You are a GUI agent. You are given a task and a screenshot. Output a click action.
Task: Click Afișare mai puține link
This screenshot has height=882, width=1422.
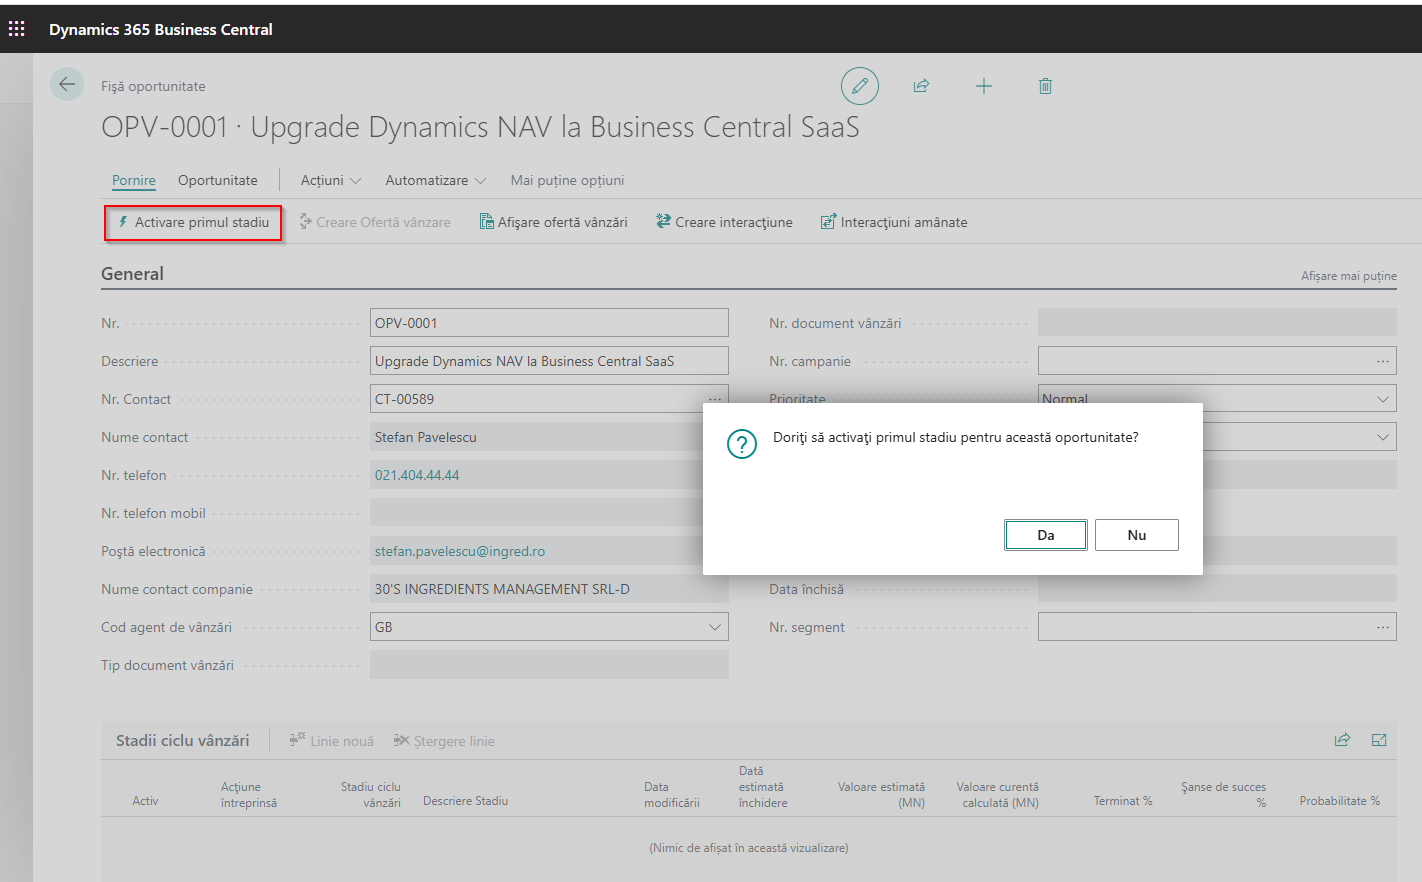coord(1349,276)
